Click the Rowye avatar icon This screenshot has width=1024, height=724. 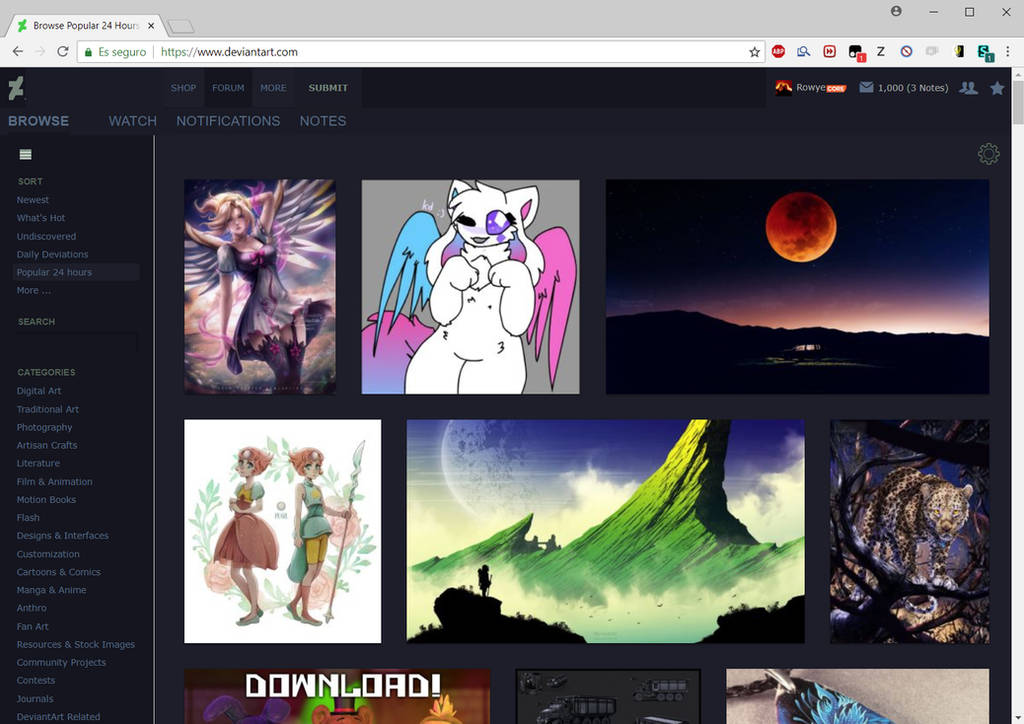784,87
